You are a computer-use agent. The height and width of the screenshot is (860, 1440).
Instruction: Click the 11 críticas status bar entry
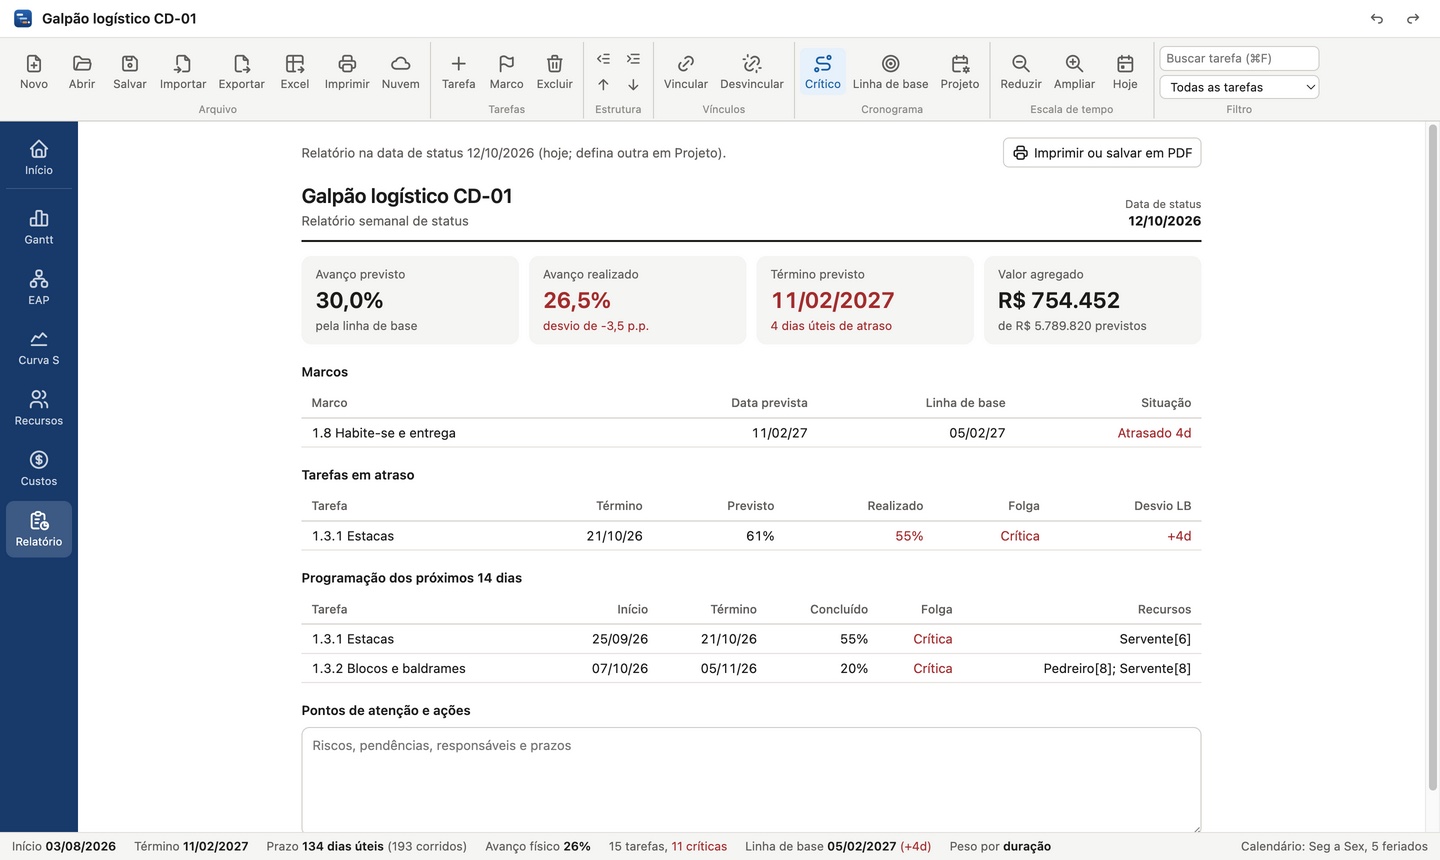click(x=699, y=846)
